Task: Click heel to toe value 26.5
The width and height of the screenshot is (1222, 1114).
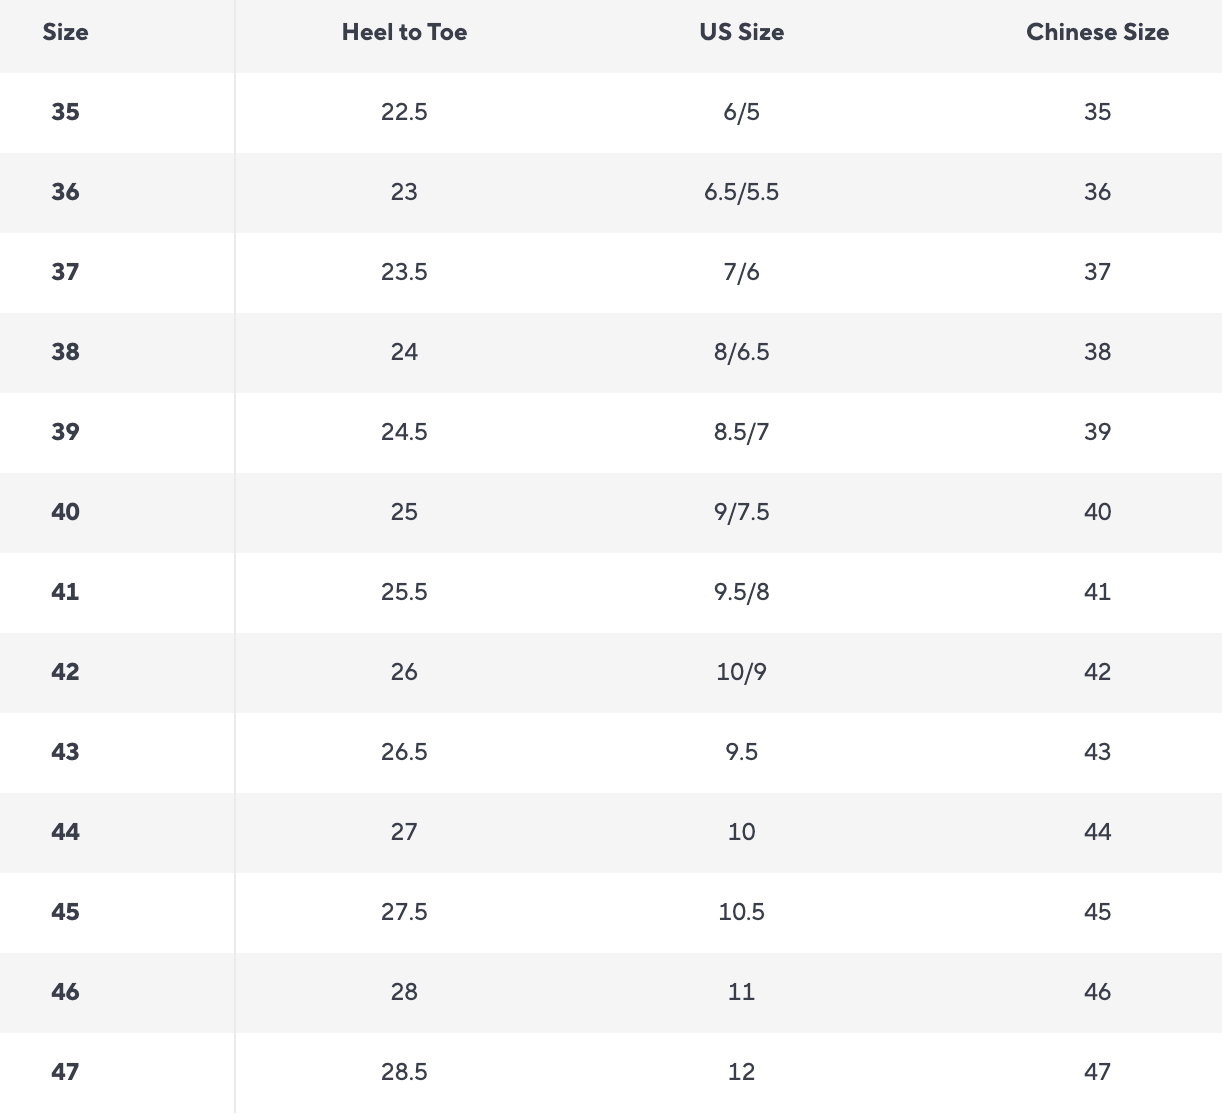Action: click(404, 752)
